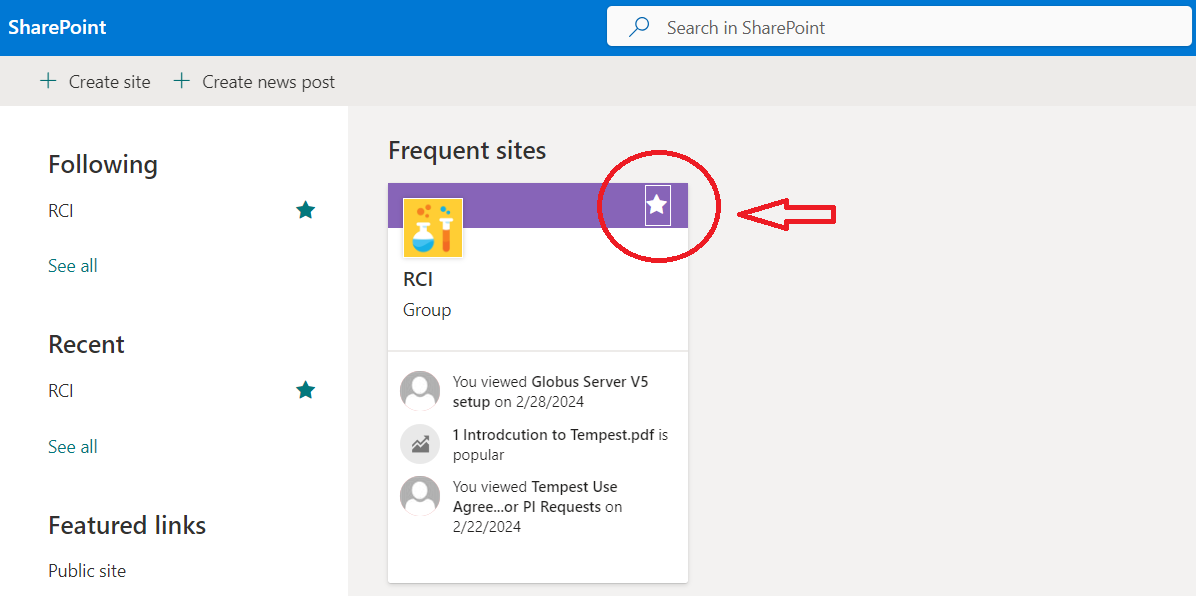This screenshot has height=596, width=1196.
Task: Toggle the follow star on the RCI card
Action: click(657, 205)
